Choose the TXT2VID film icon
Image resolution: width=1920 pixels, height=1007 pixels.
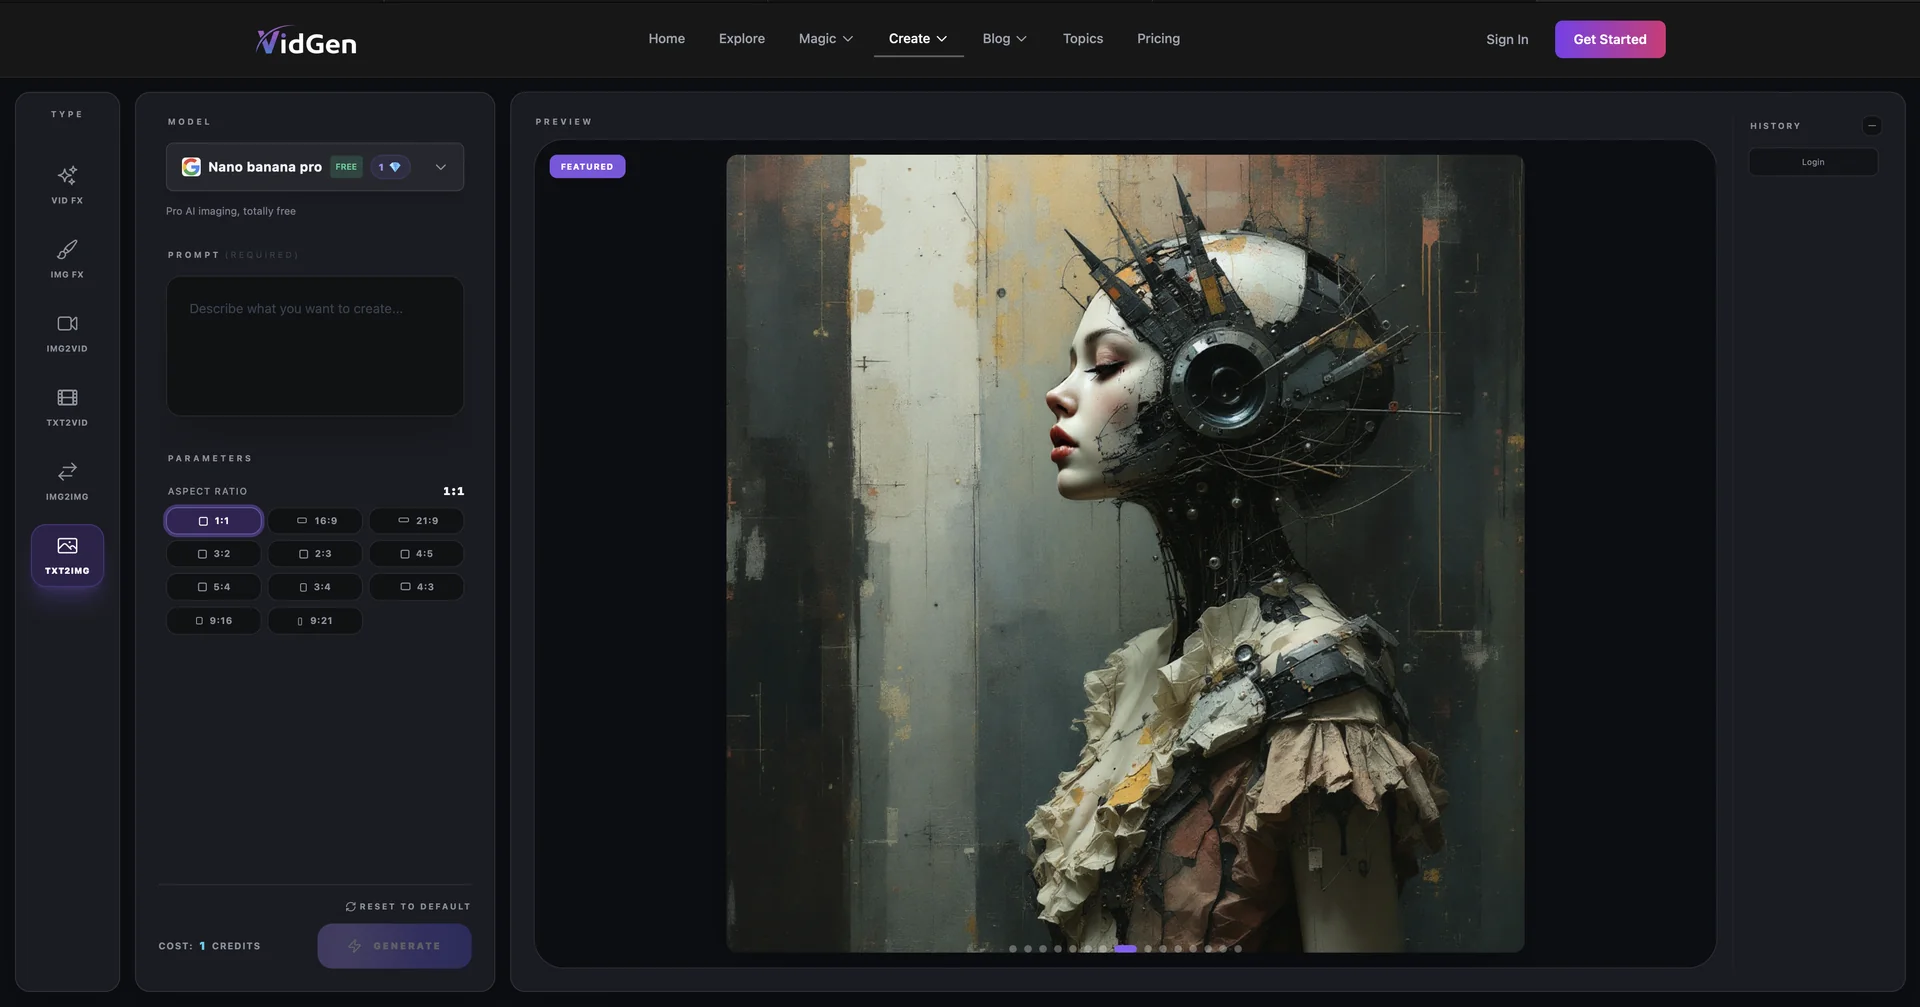click(67, 398)
